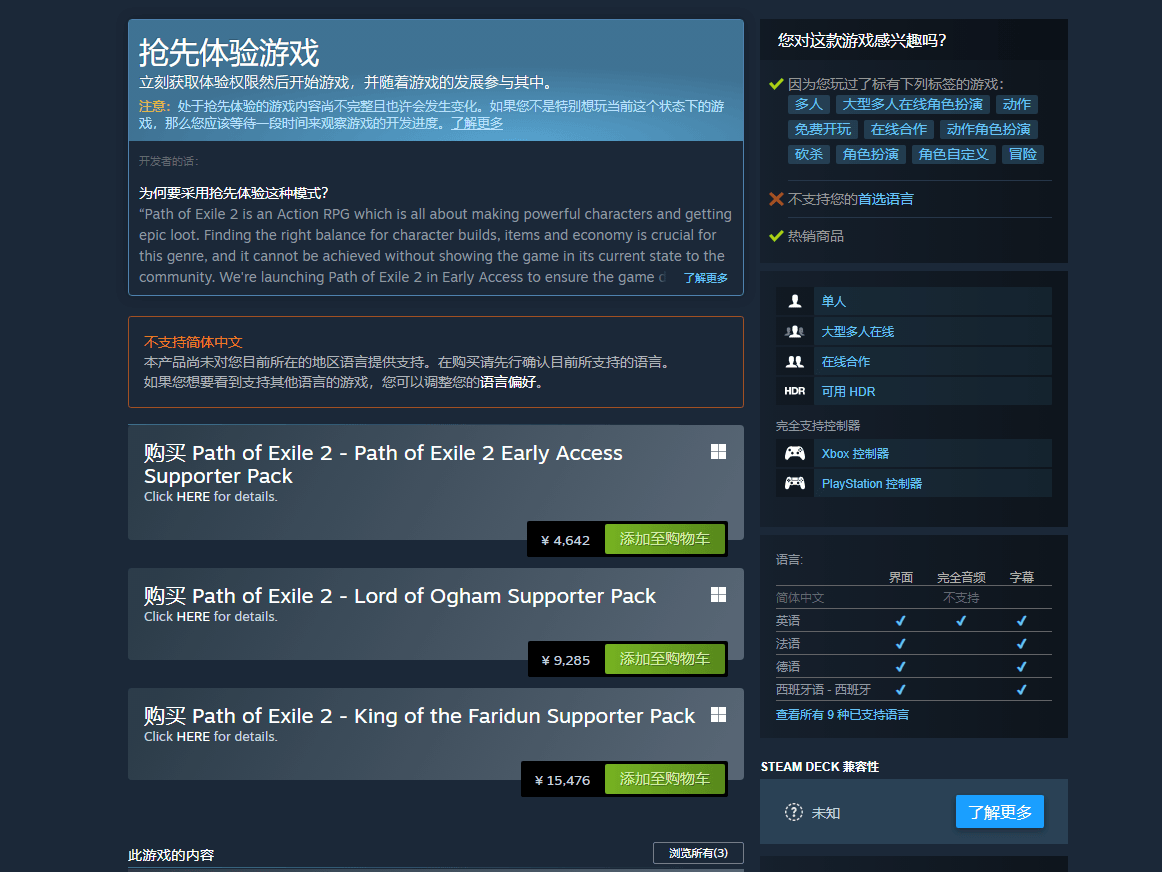Click 西班牙语 - 西班牙 language row label

(x=823, y=689)
